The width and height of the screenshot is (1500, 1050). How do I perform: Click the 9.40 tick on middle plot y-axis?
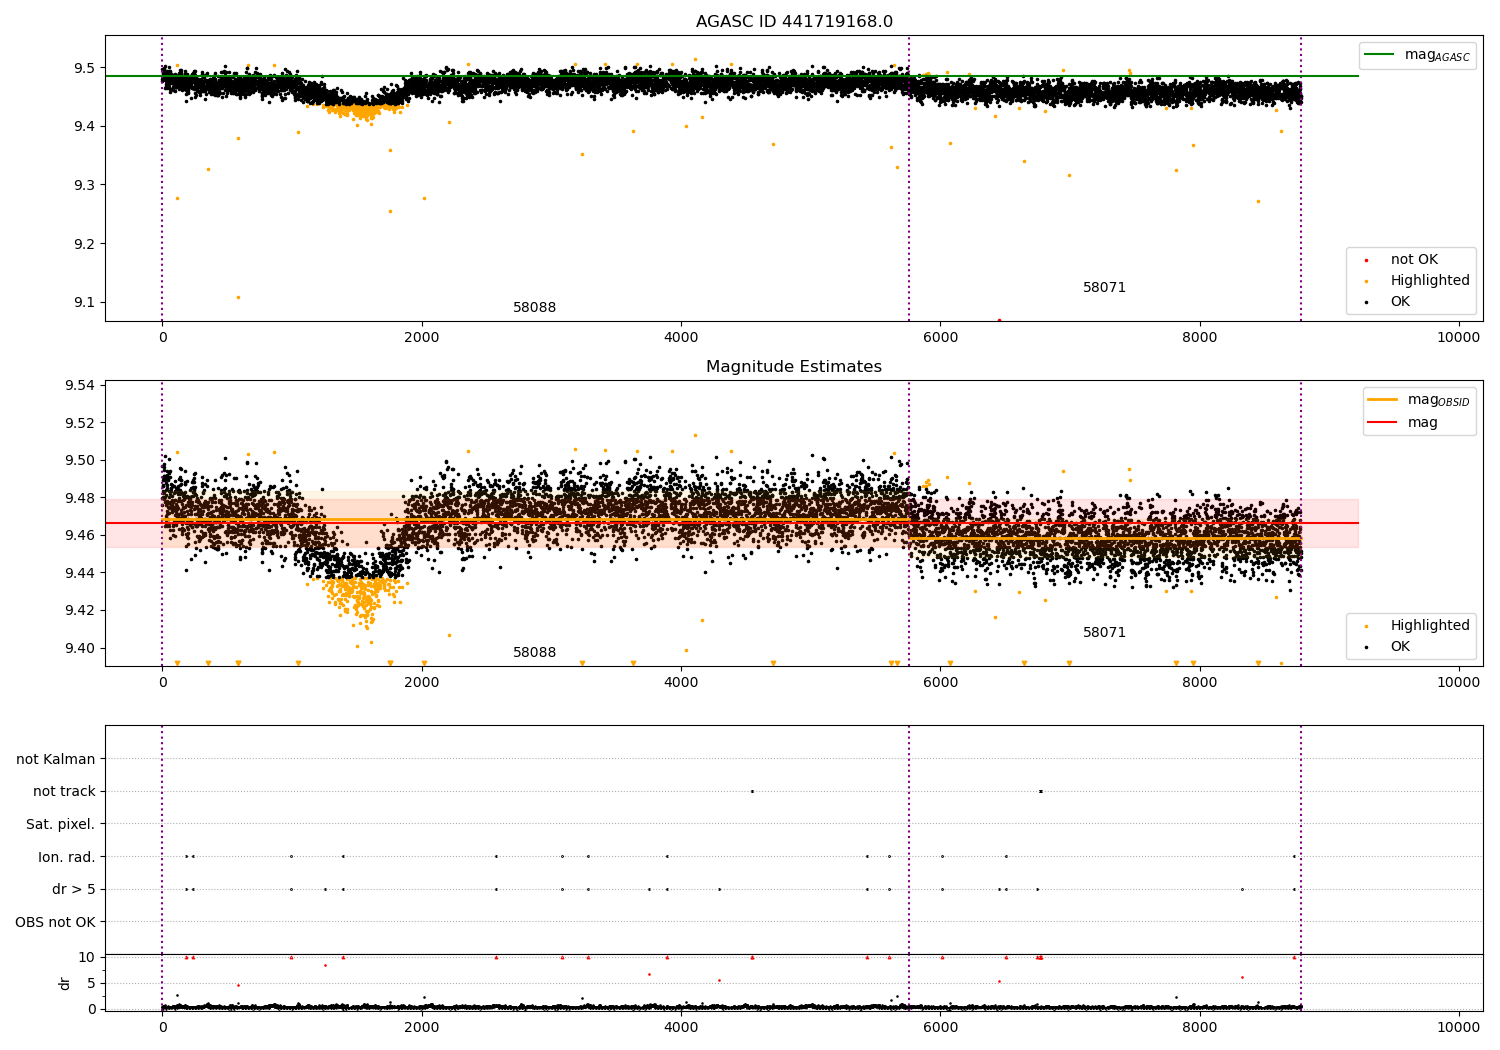point(80,648)
